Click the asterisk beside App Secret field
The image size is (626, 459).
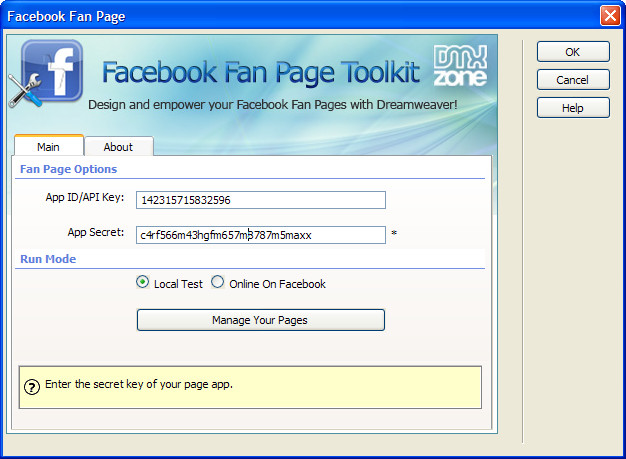pos(394,233)
